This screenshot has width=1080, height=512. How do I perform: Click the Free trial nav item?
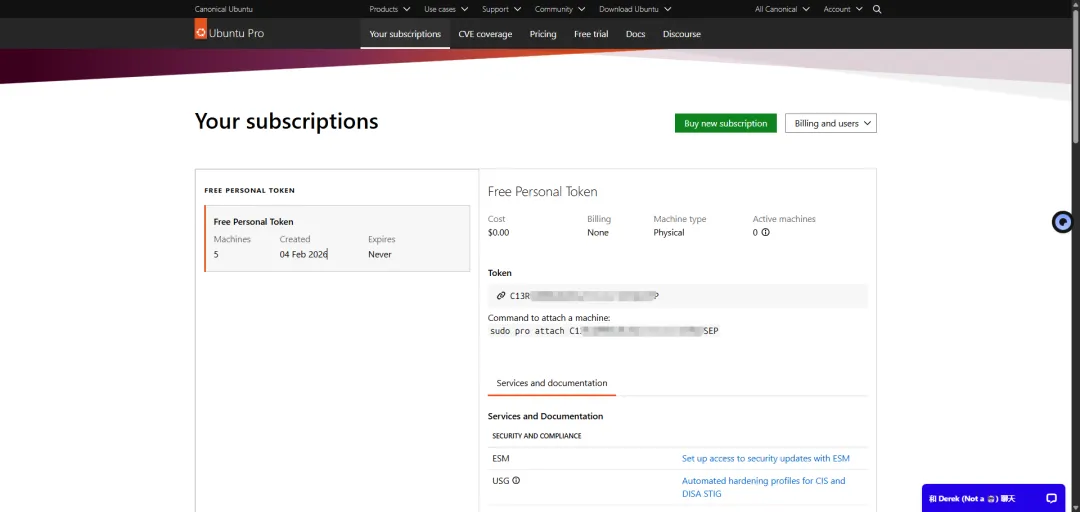pyautogui.click(x=591, y=34)
